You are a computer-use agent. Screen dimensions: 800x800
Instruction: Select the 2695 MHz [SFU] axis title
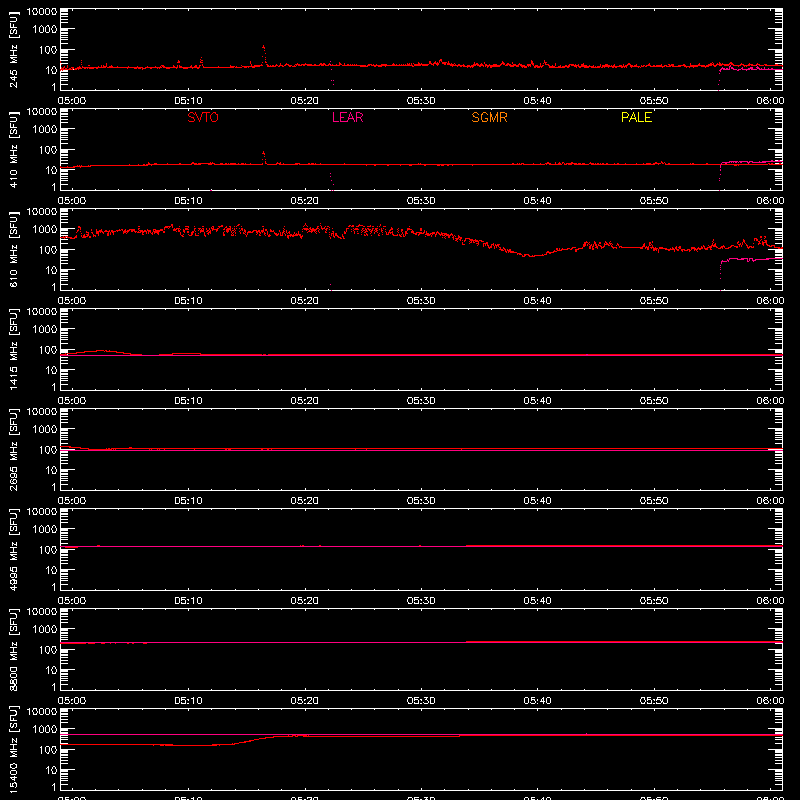[14, 449]
